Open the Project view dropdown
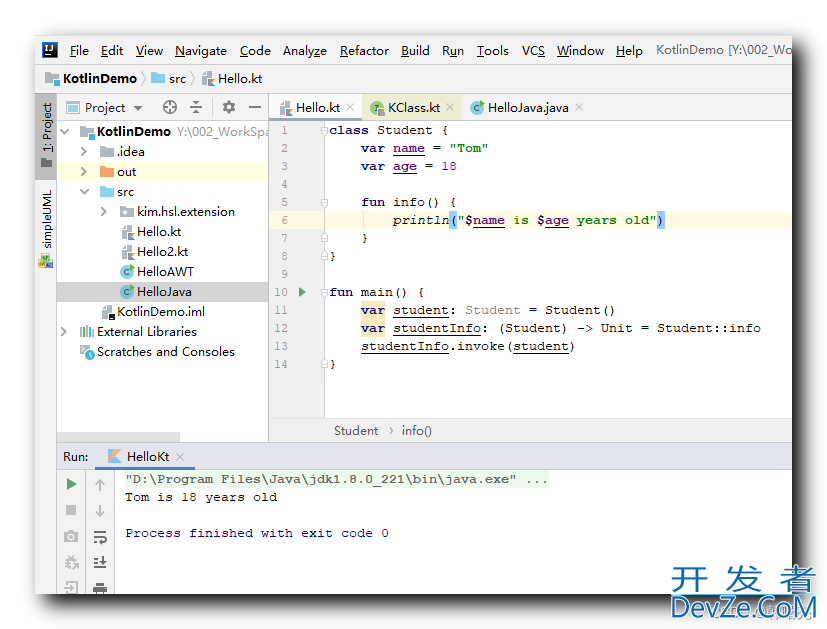This screenshot has width=827, height=629. point(138,108)
